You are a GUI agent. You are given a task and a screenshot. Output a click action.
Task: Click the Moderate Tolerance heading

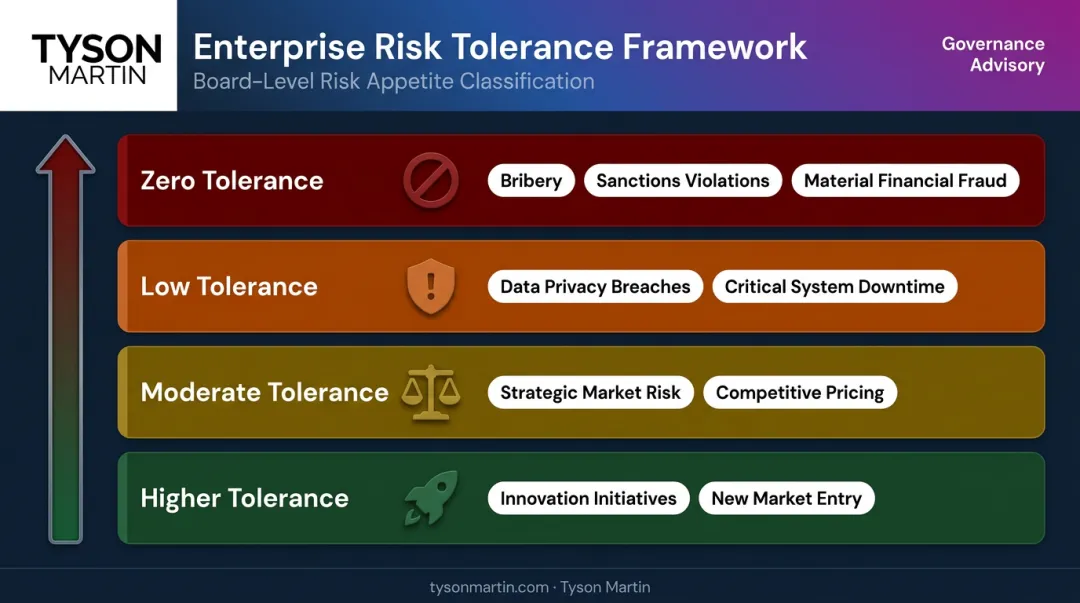(264, 392)
